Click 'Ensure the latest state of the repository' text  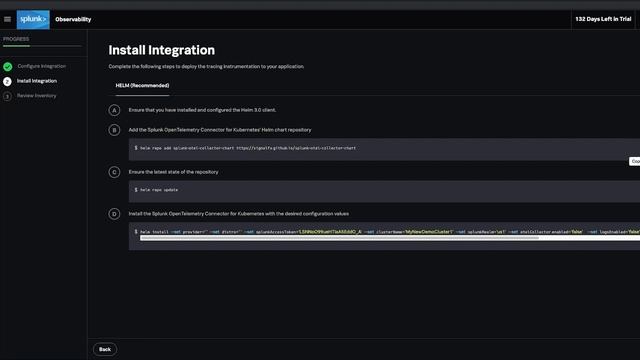(x=173, y=172)
